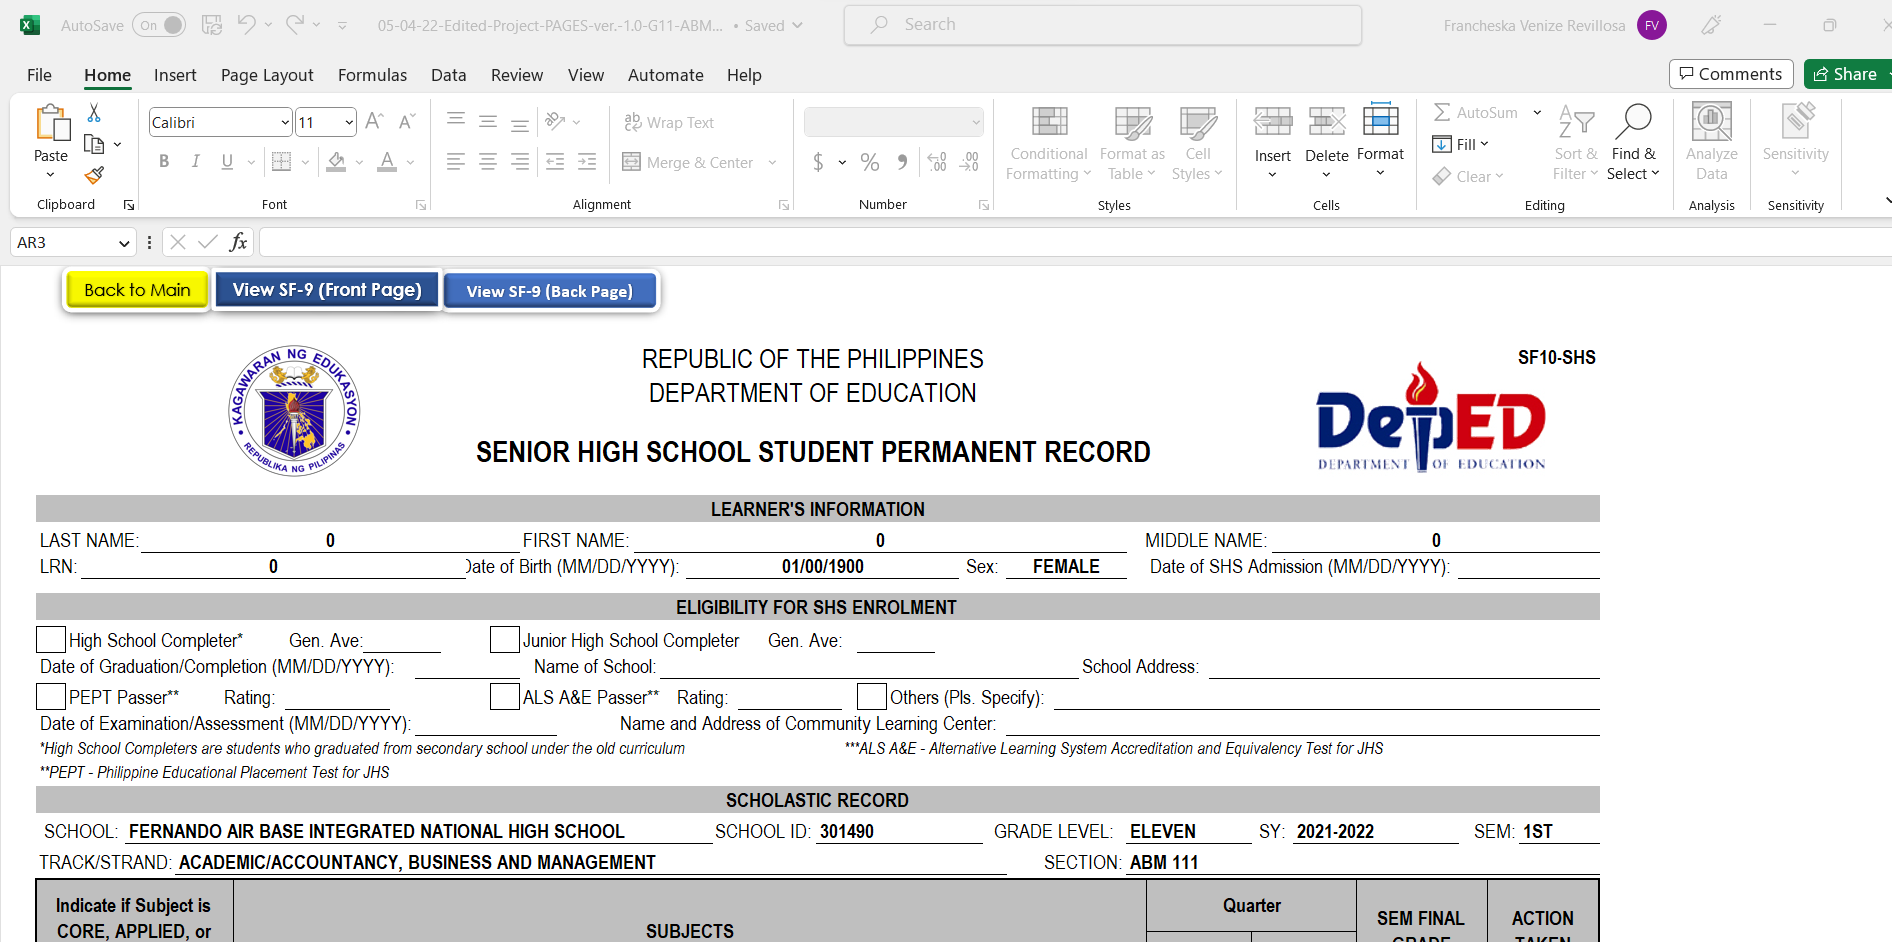1892x942 pixels.
Task: Click View SF-9 (Front Page) button
Action: click(327, 290)
